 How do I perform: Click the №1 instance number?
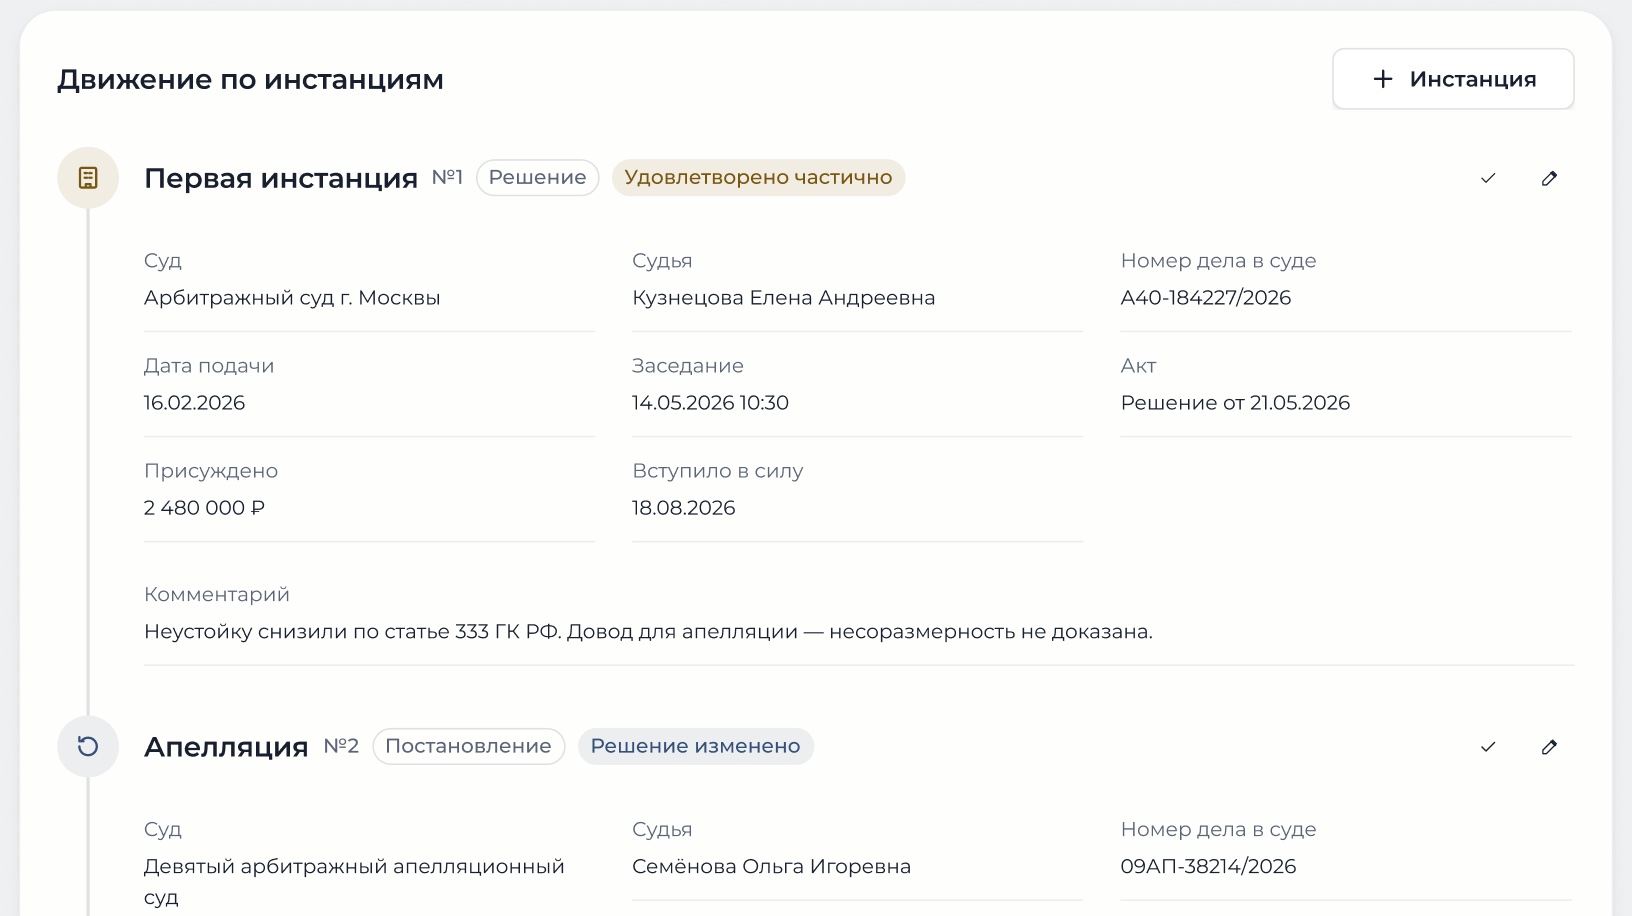coord(447,177)
